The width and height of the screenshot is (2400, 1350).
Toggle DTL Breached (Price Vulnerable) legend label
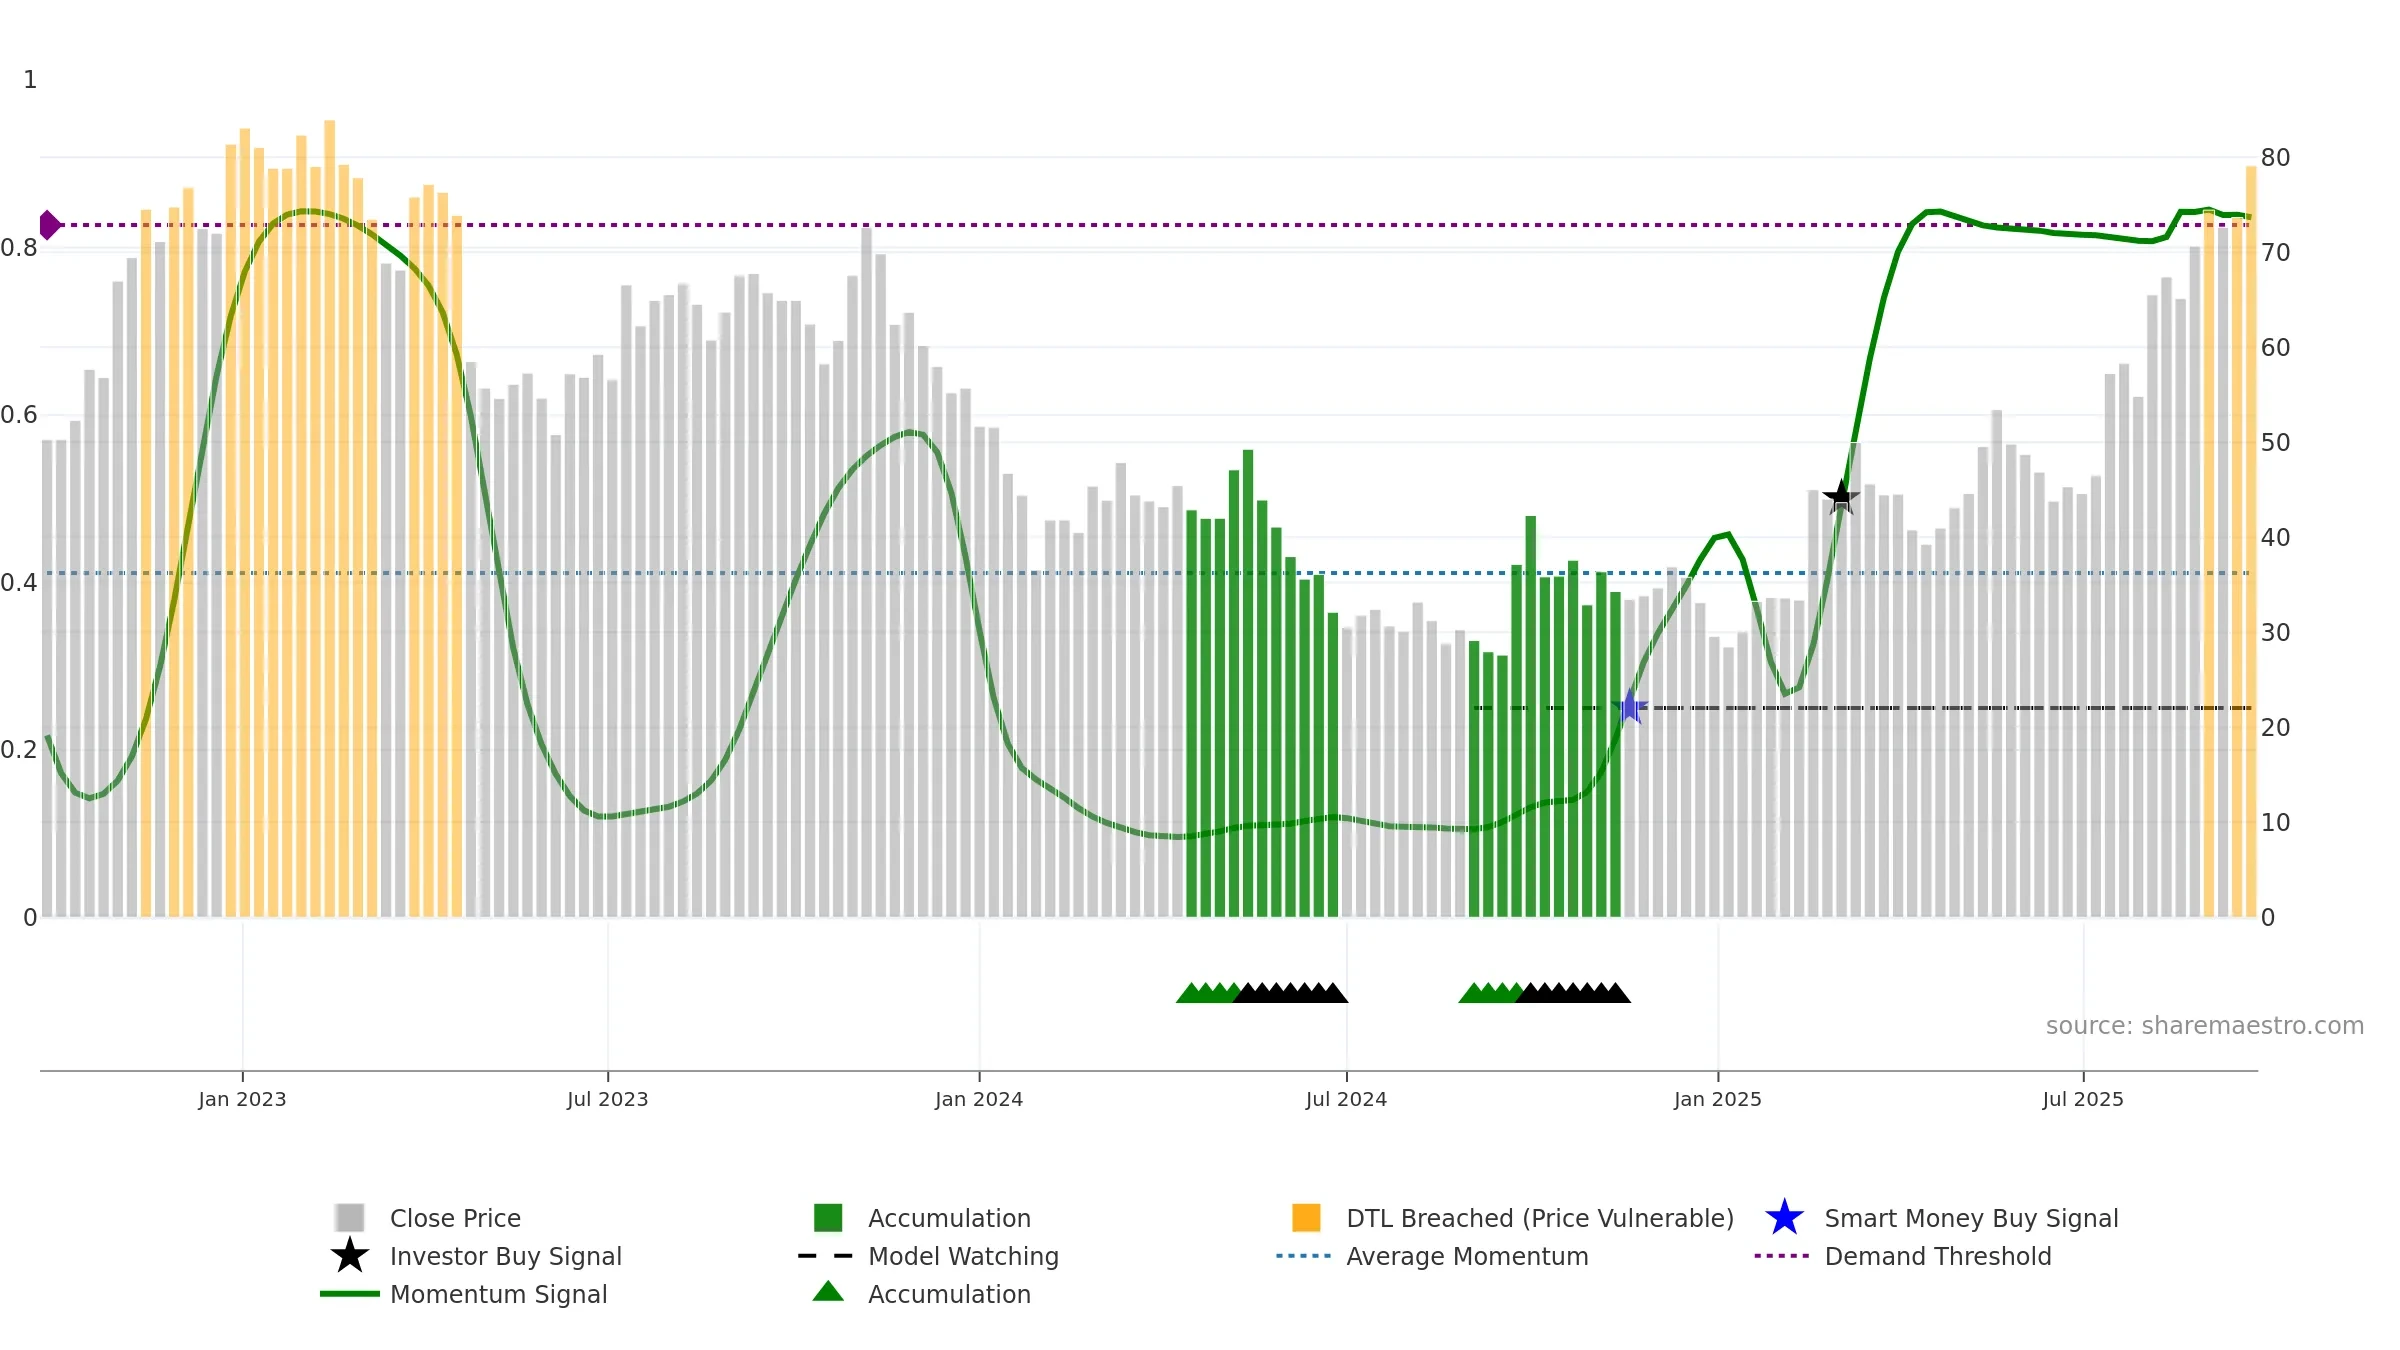pyautogui.click(x=1540, y=1218)
